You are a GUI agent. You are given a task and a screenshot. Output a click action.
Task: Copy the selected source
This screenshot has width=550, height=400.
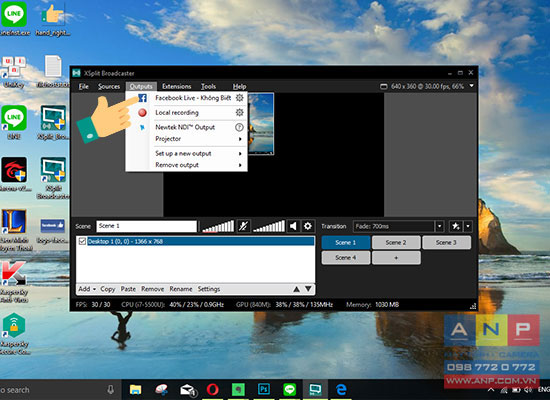[108, 289]
